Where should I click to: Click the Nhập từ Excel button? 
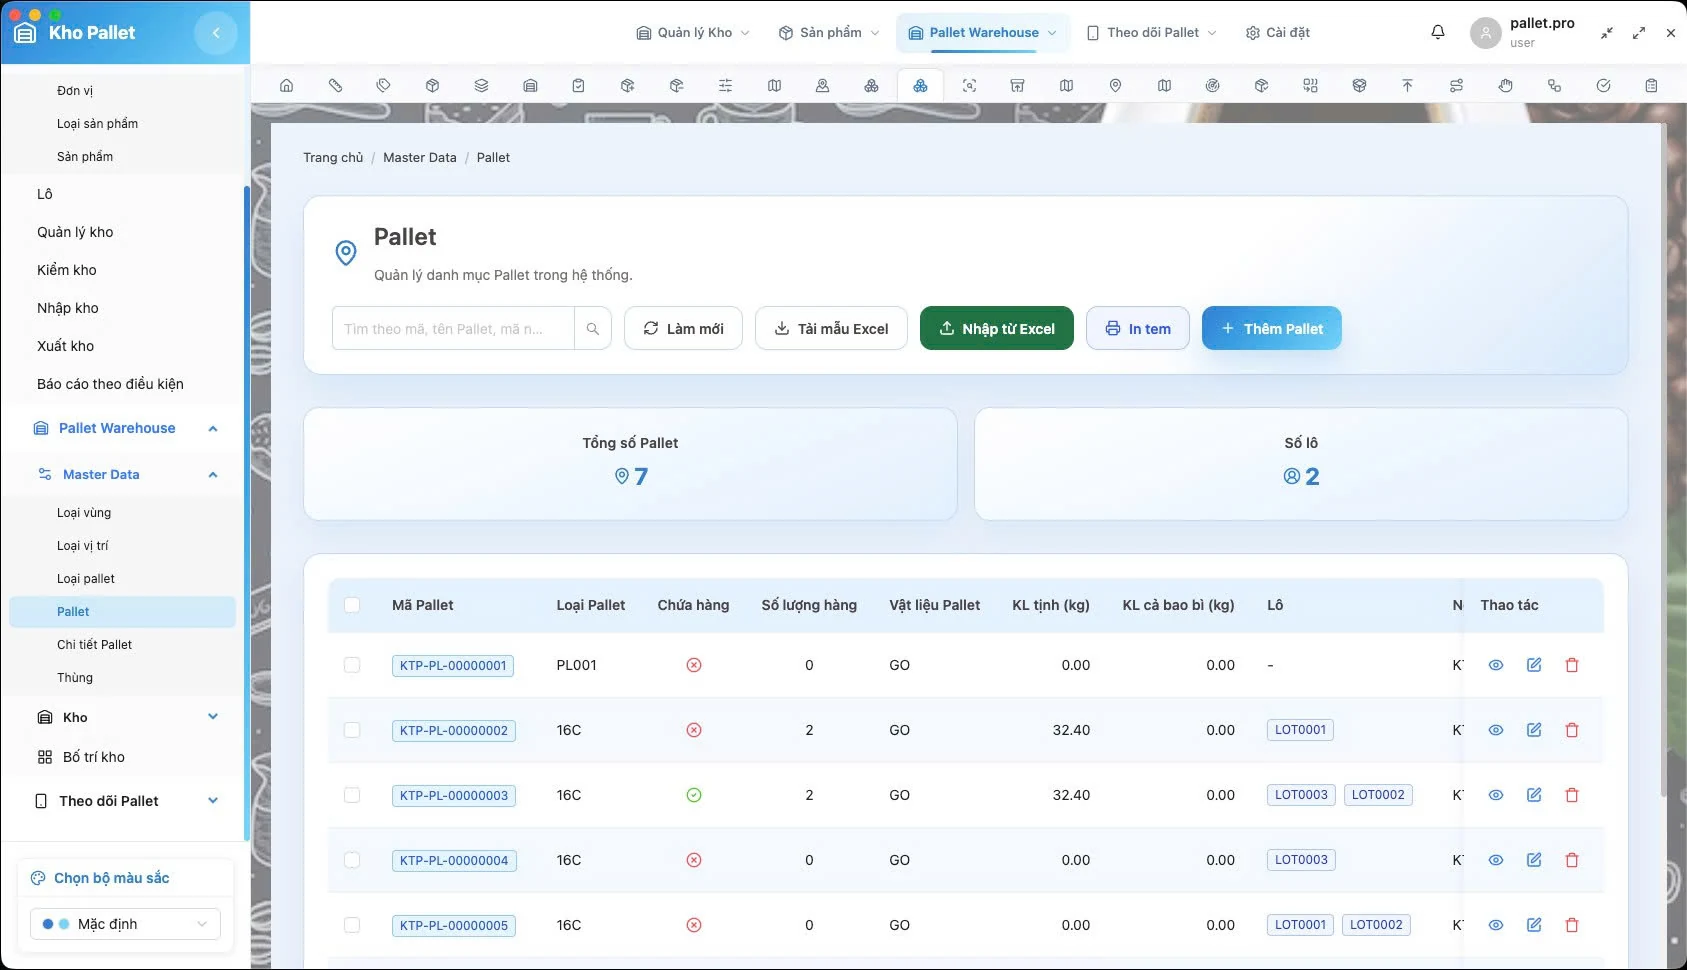(x=997, y=328)
